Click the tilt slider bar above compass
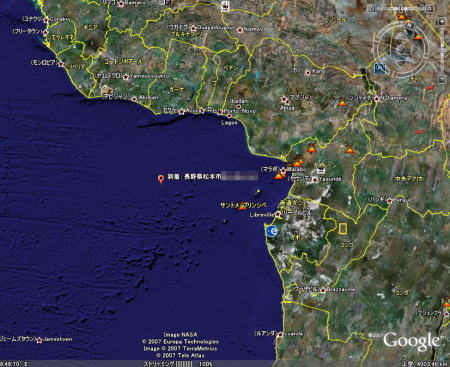The image size is (450, 367). [x=402, y=8]
